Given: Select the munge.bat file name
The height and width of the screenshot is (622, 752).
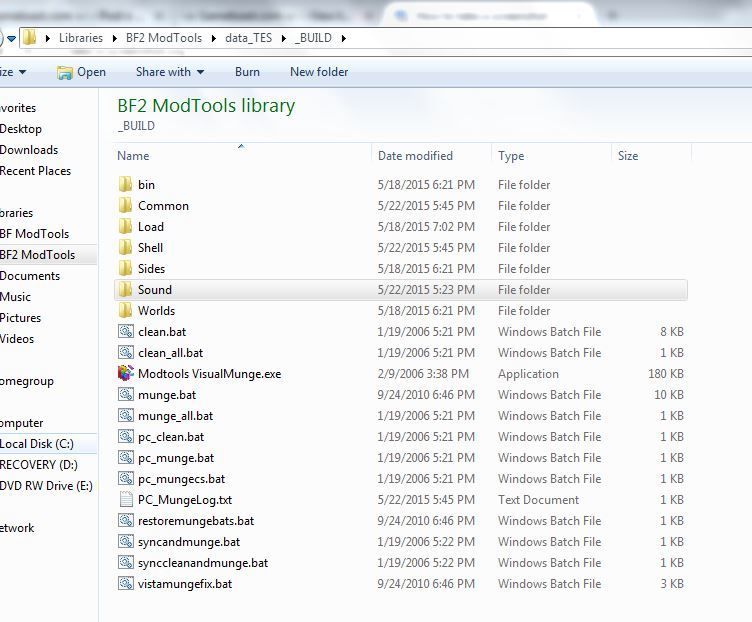Looking at the screenshot, I should pyautogui.click(x=167, y=395).
